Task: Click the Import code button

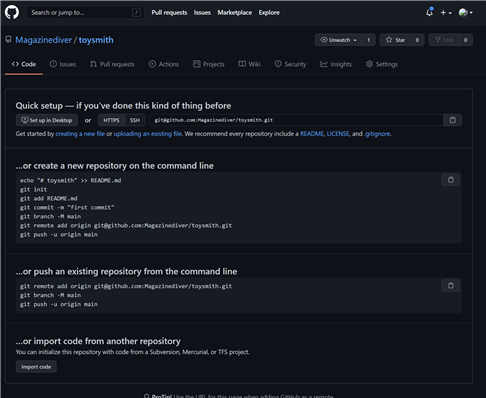Action: pos(36,367)
